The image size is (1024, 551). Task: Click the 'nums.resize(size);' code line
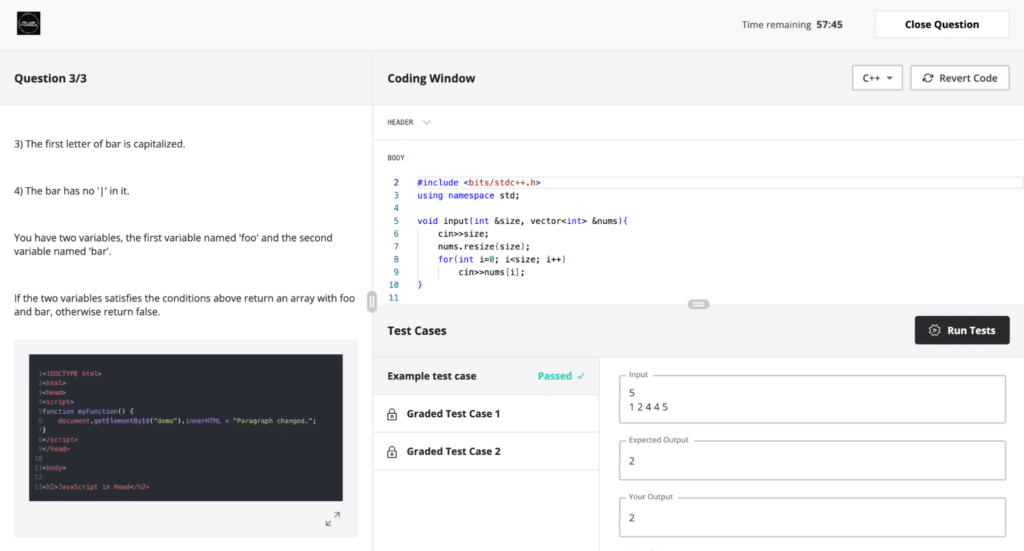point(484,246)
